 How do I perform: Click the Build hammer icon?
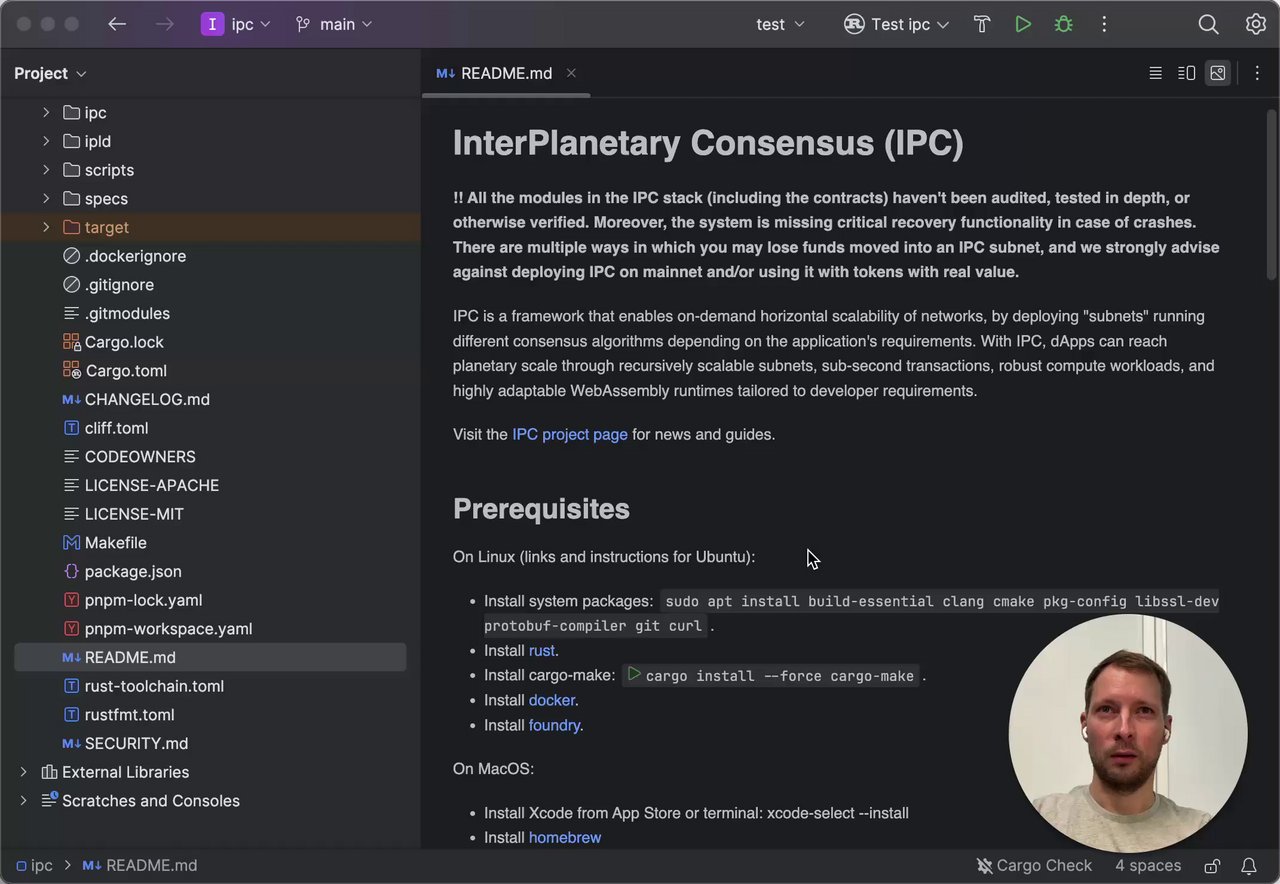pyautogui.click(x=982, y=24)
